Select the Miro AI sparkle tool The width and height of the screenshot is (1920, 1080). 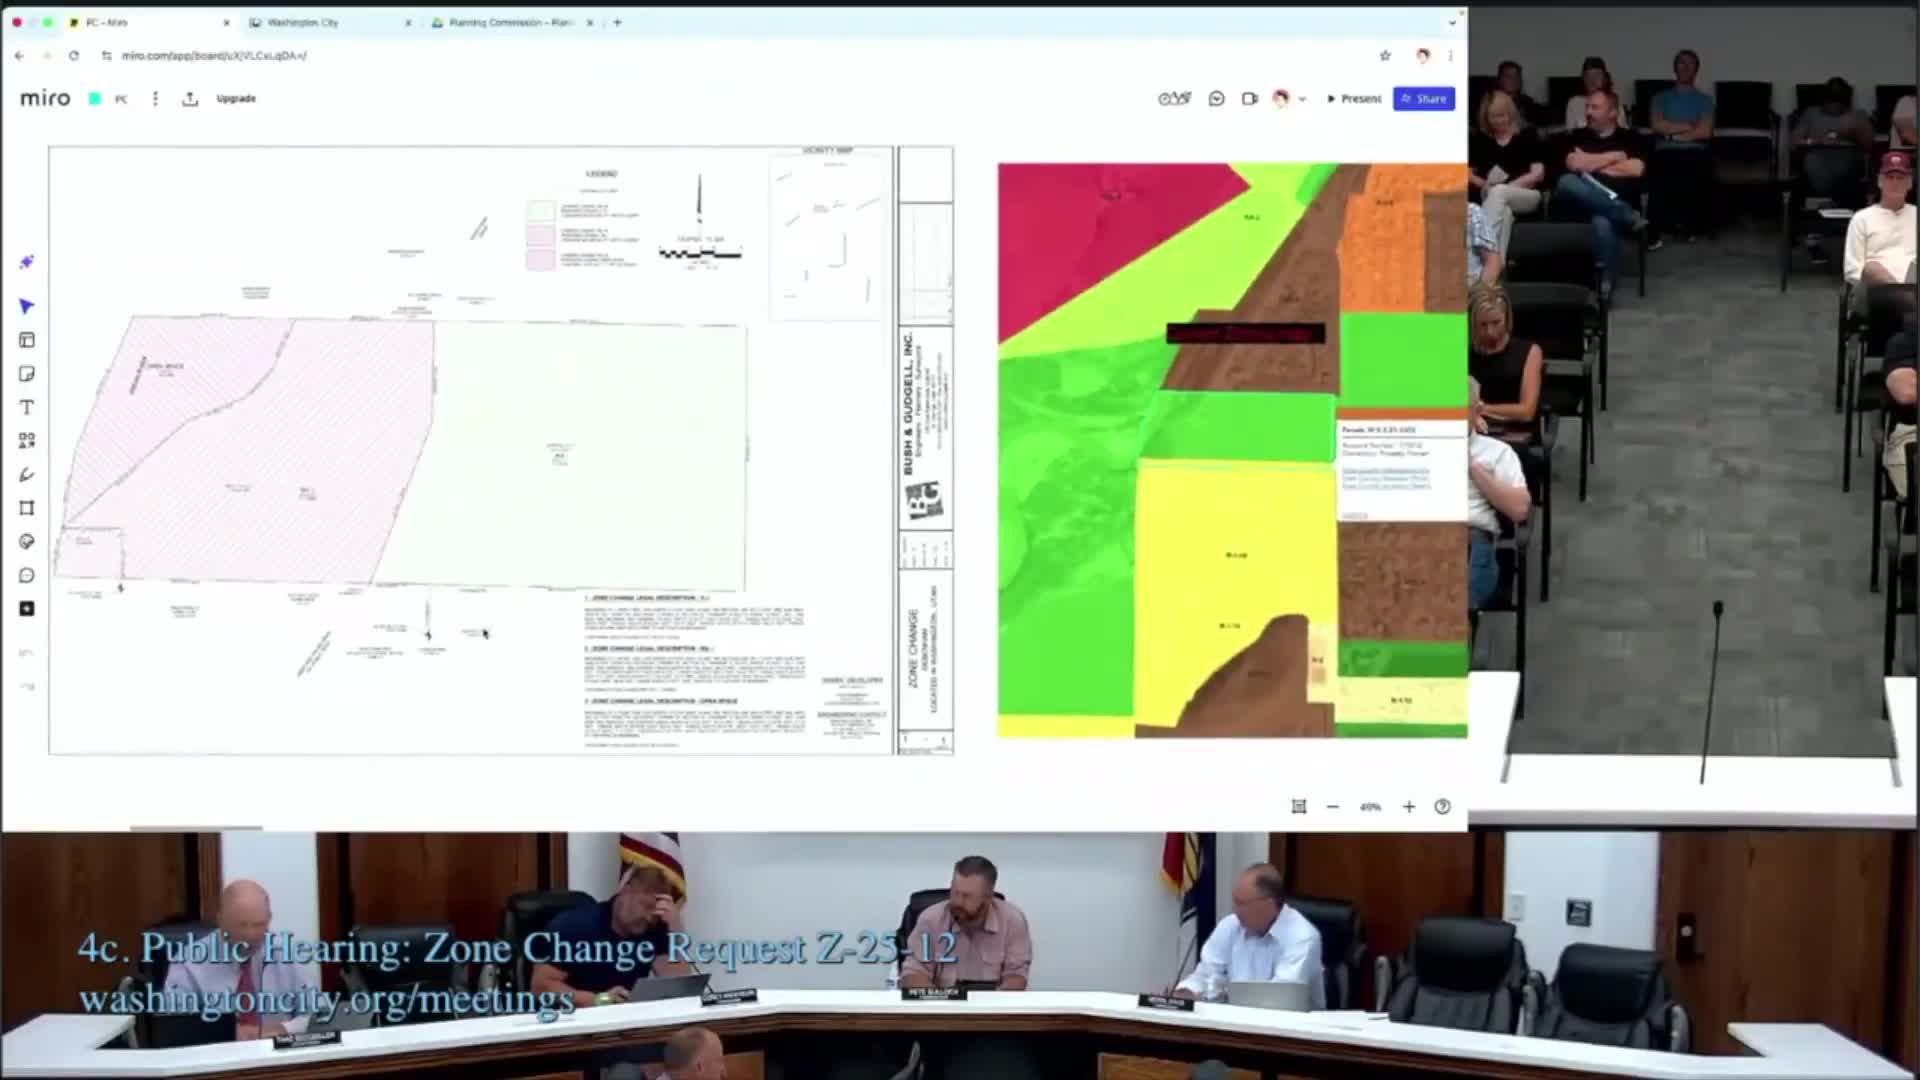pos(27,262)
